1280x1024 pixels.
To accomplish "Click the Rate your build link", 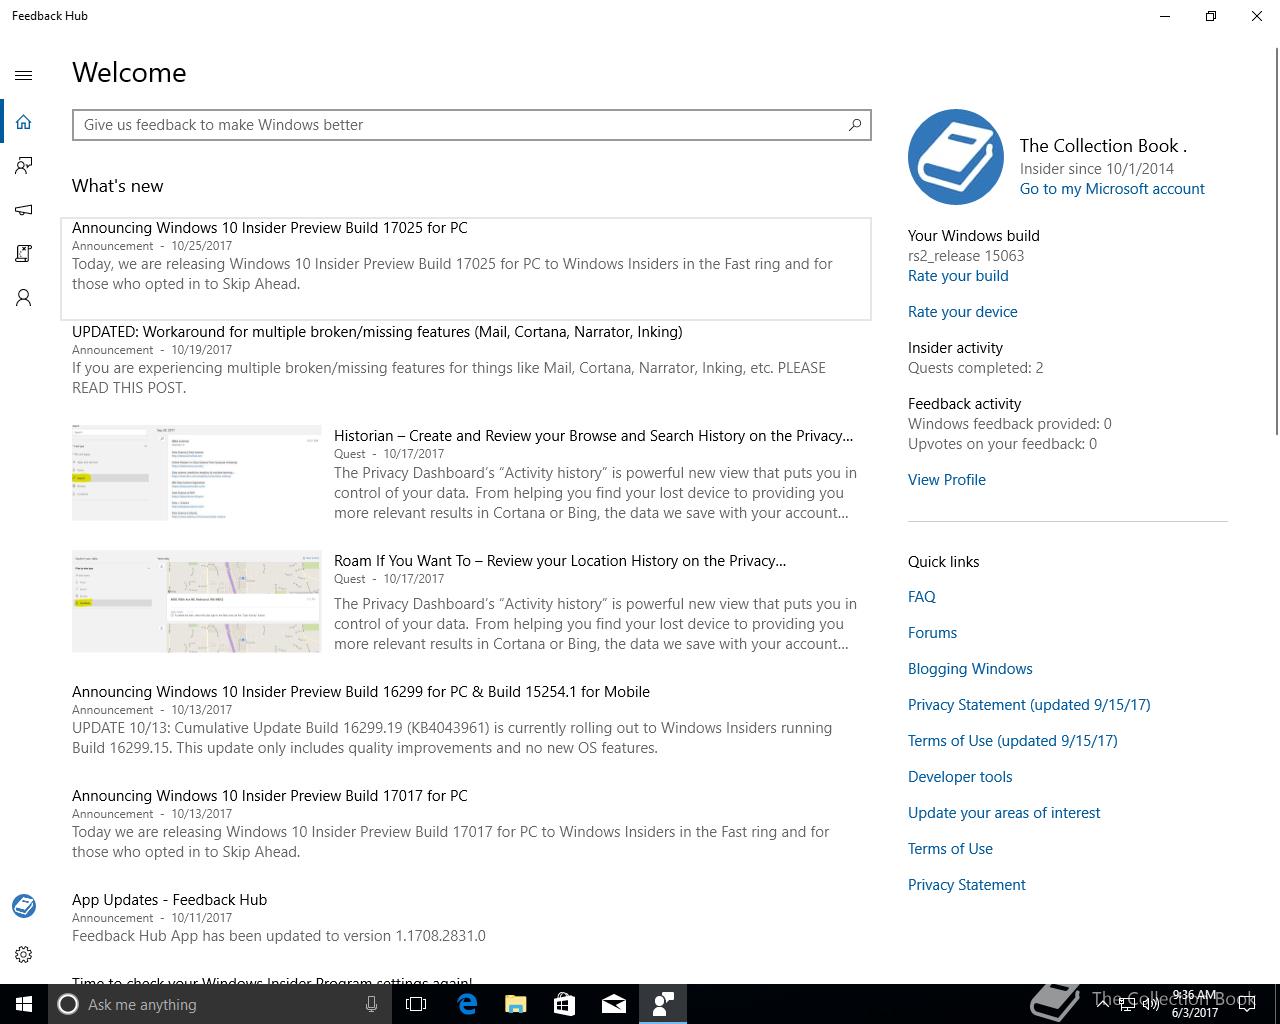I will tap(958, 276).
